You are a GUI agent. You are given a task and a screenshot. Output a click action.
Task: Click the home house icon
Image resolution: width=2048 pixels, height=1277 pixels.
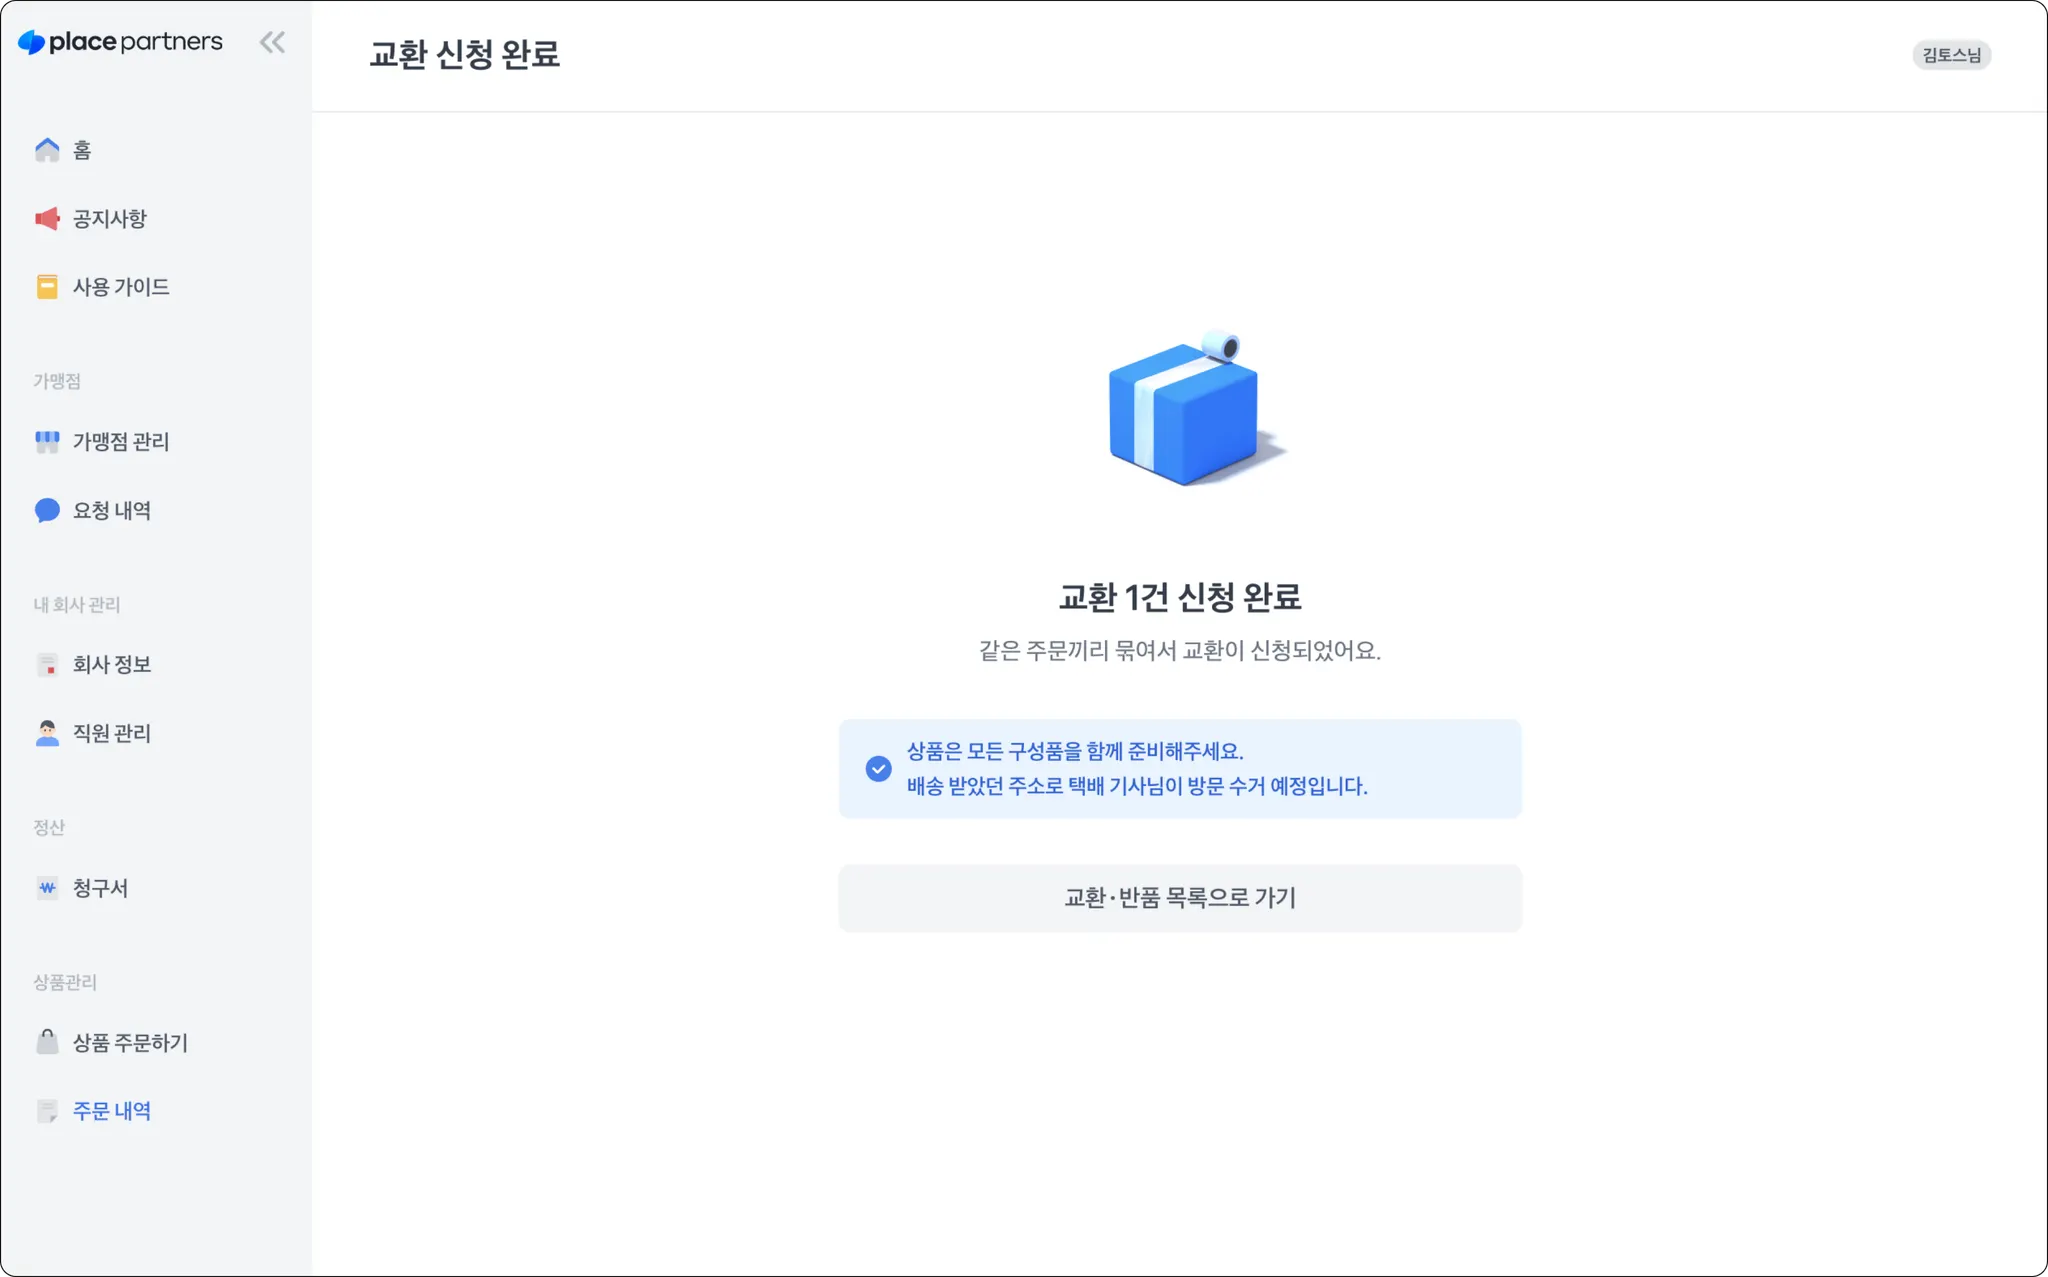click(x=47, y=150)
